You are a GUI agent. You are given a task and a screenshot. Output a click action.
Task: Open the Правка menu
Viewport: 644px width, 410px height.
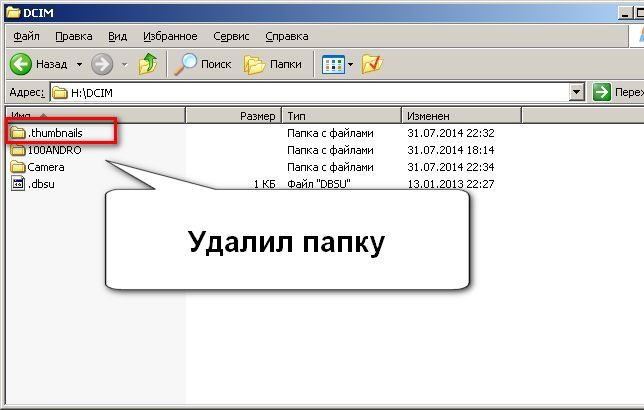74,36
